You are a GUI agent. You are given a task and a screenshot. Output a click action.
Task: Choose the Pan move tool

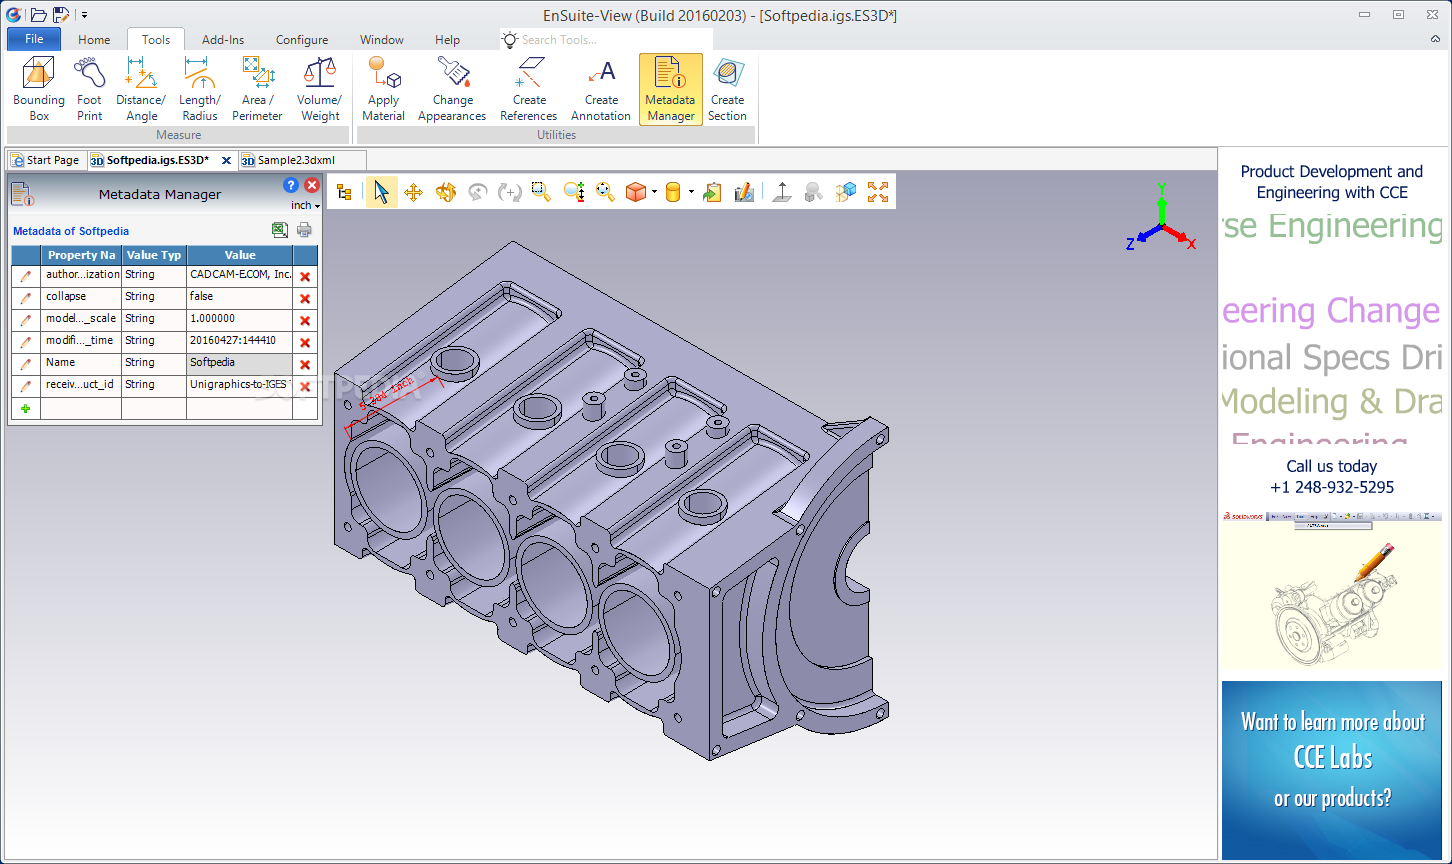[413, 192]
